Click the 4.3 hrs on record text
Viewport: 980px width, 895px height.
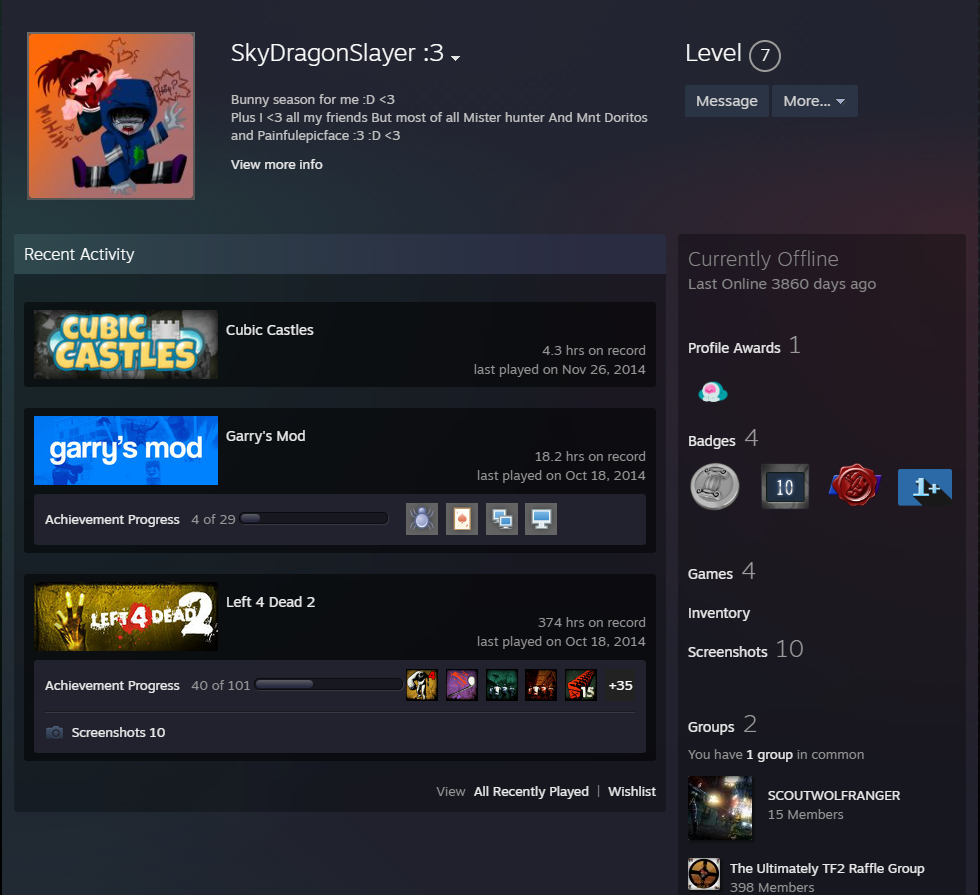[593, 350]
